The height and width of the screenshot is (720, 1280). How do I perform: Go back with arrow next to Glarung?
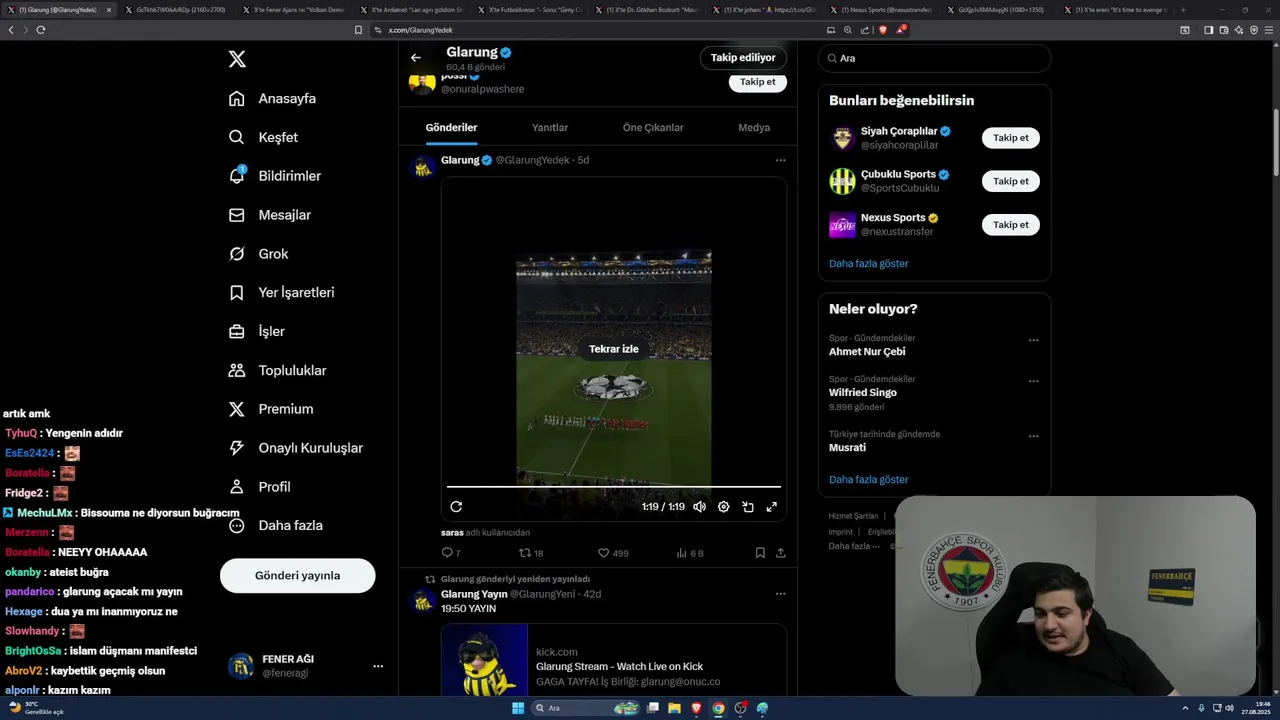point(416,57)
